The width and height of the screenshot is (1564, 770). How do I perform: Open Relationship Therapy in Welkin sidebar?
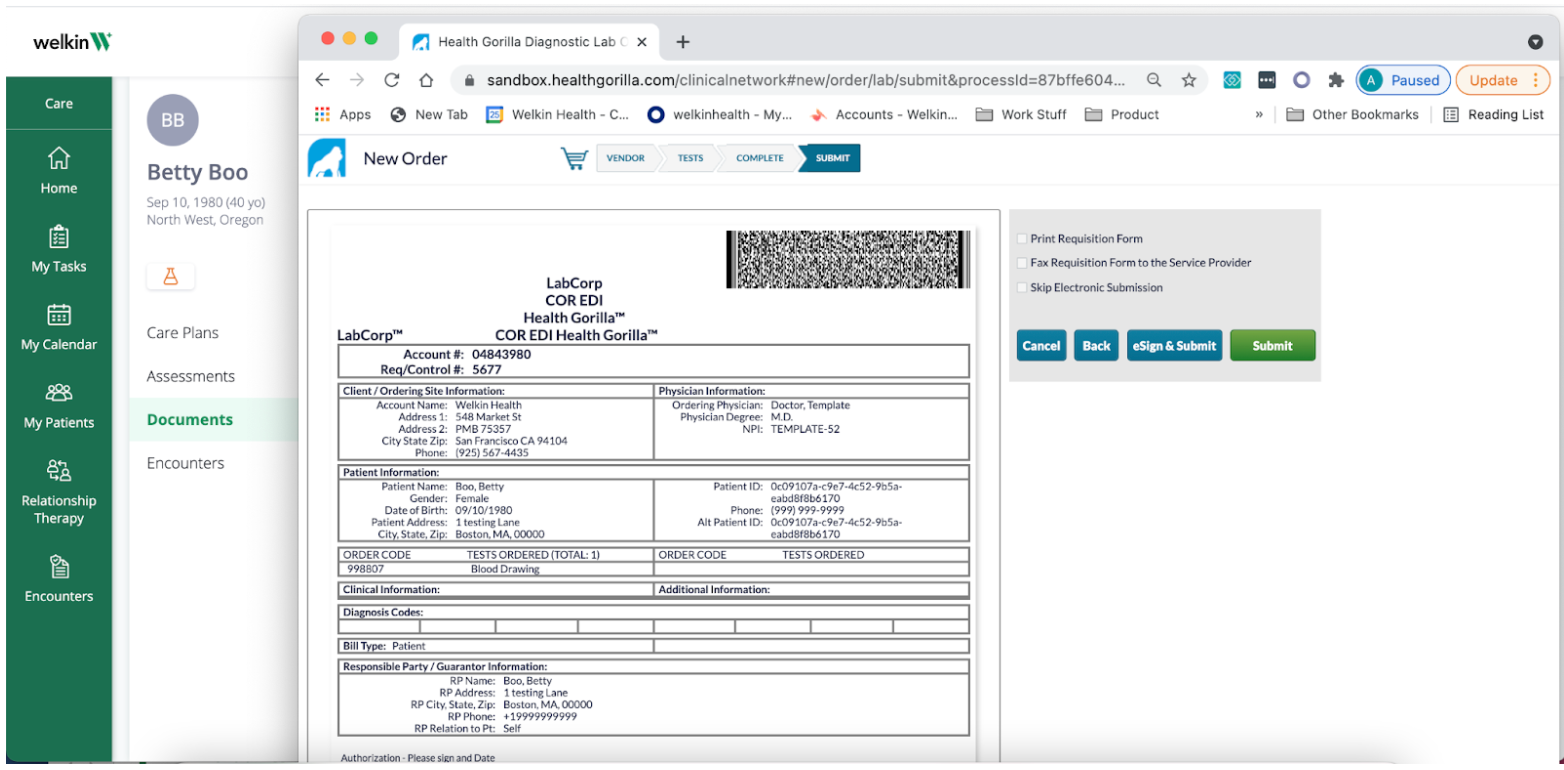[x=59, y=491]
